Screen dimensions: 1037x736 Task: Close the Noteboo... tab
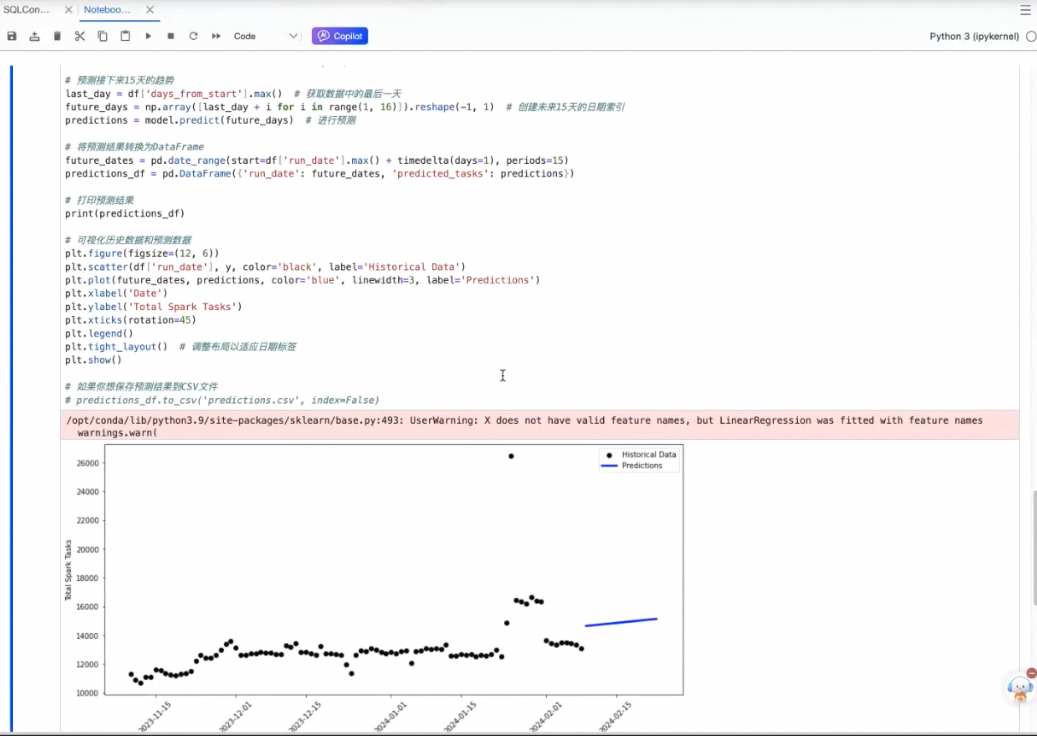(150, 10)
